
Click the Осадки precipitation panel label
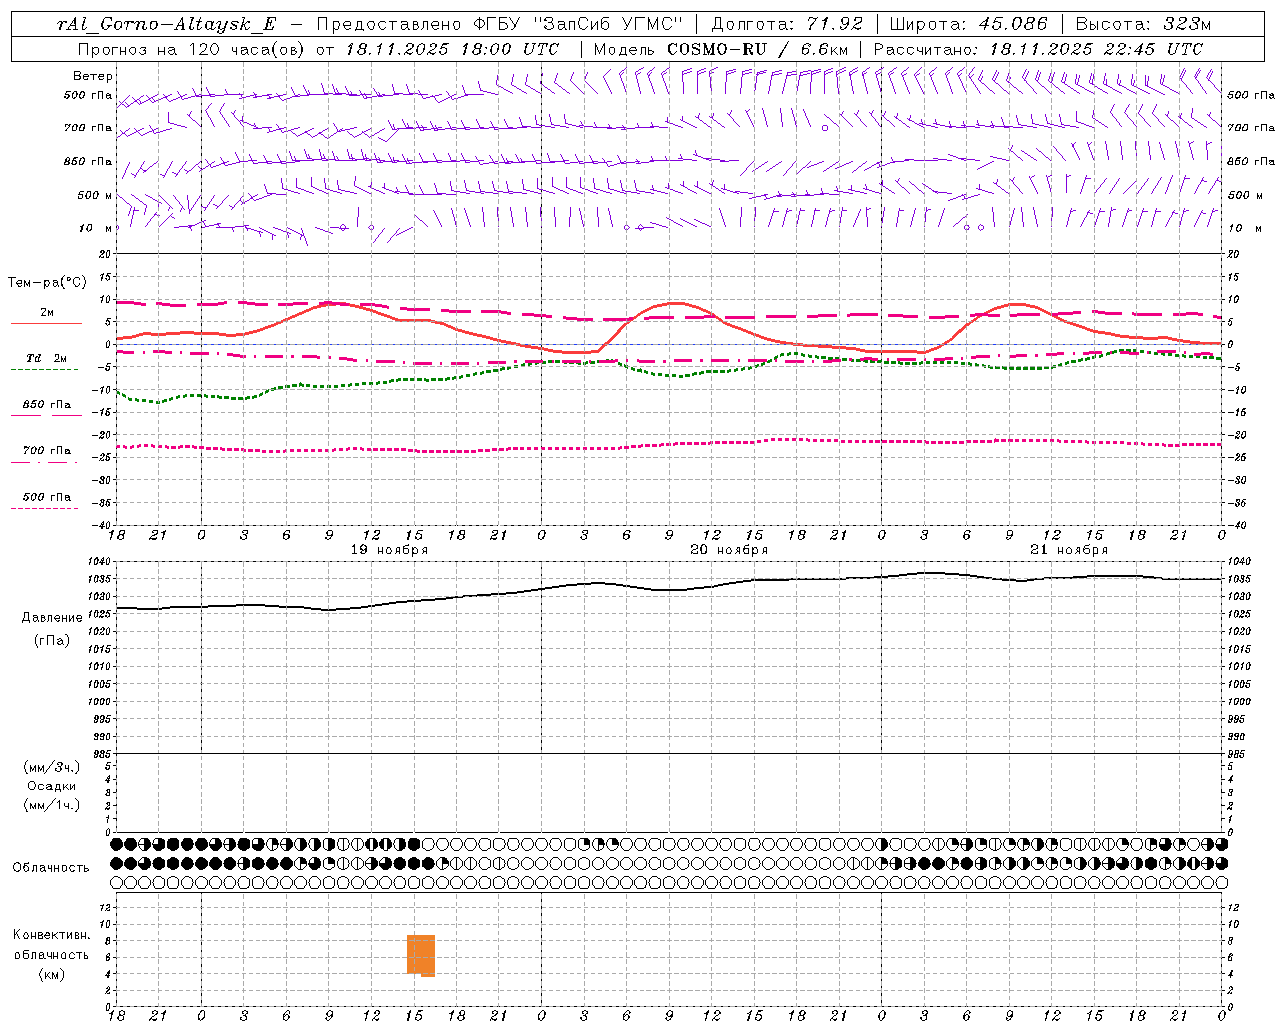click(52, 786)
